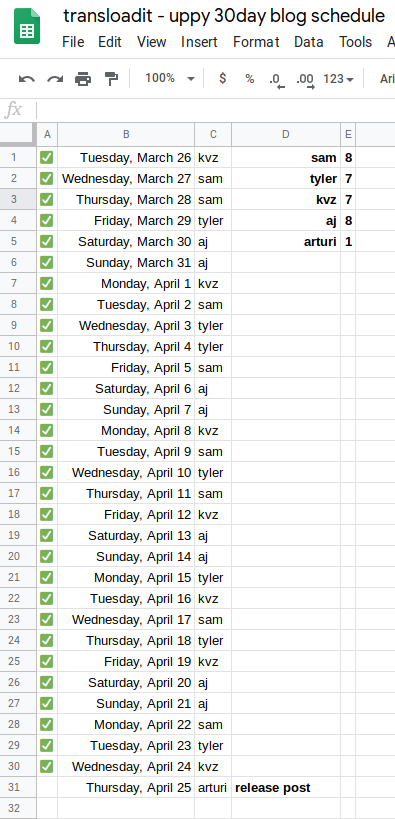Uncheck the Wednesday, April 24 checkbox
This screenshot has height=819, width=395.
pos(47,766)
